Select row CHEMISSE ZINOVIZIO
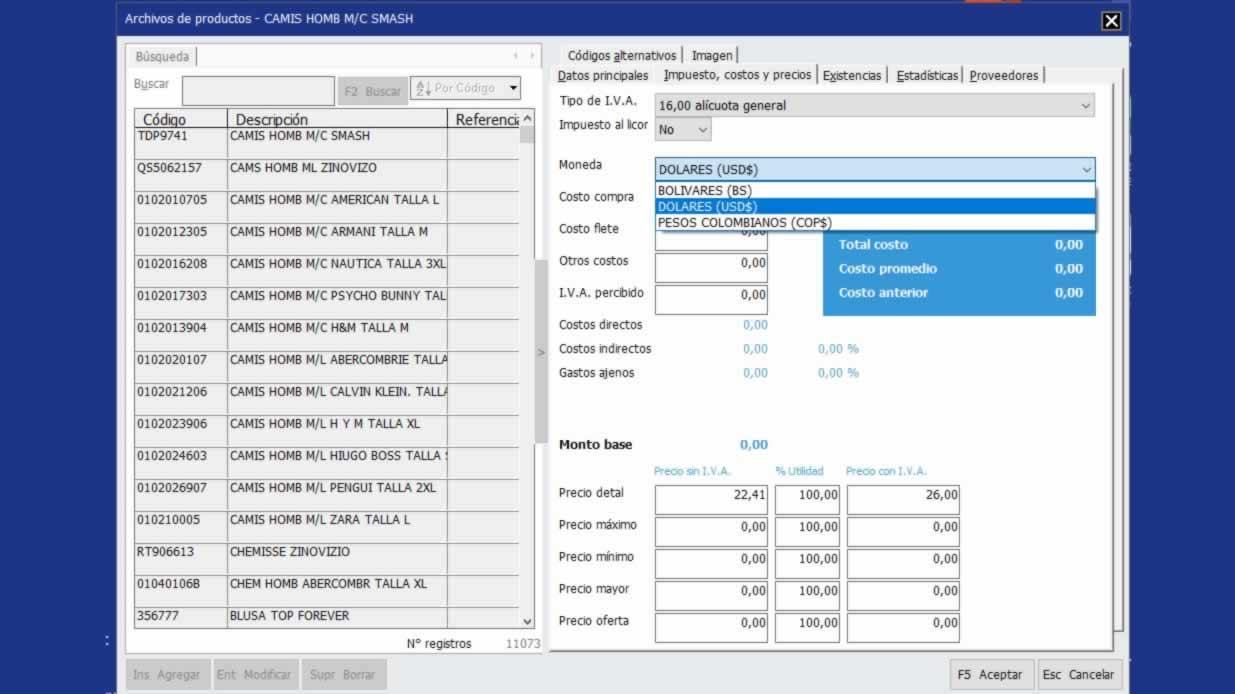This screenshot has height=694, width=1235. 327,559
